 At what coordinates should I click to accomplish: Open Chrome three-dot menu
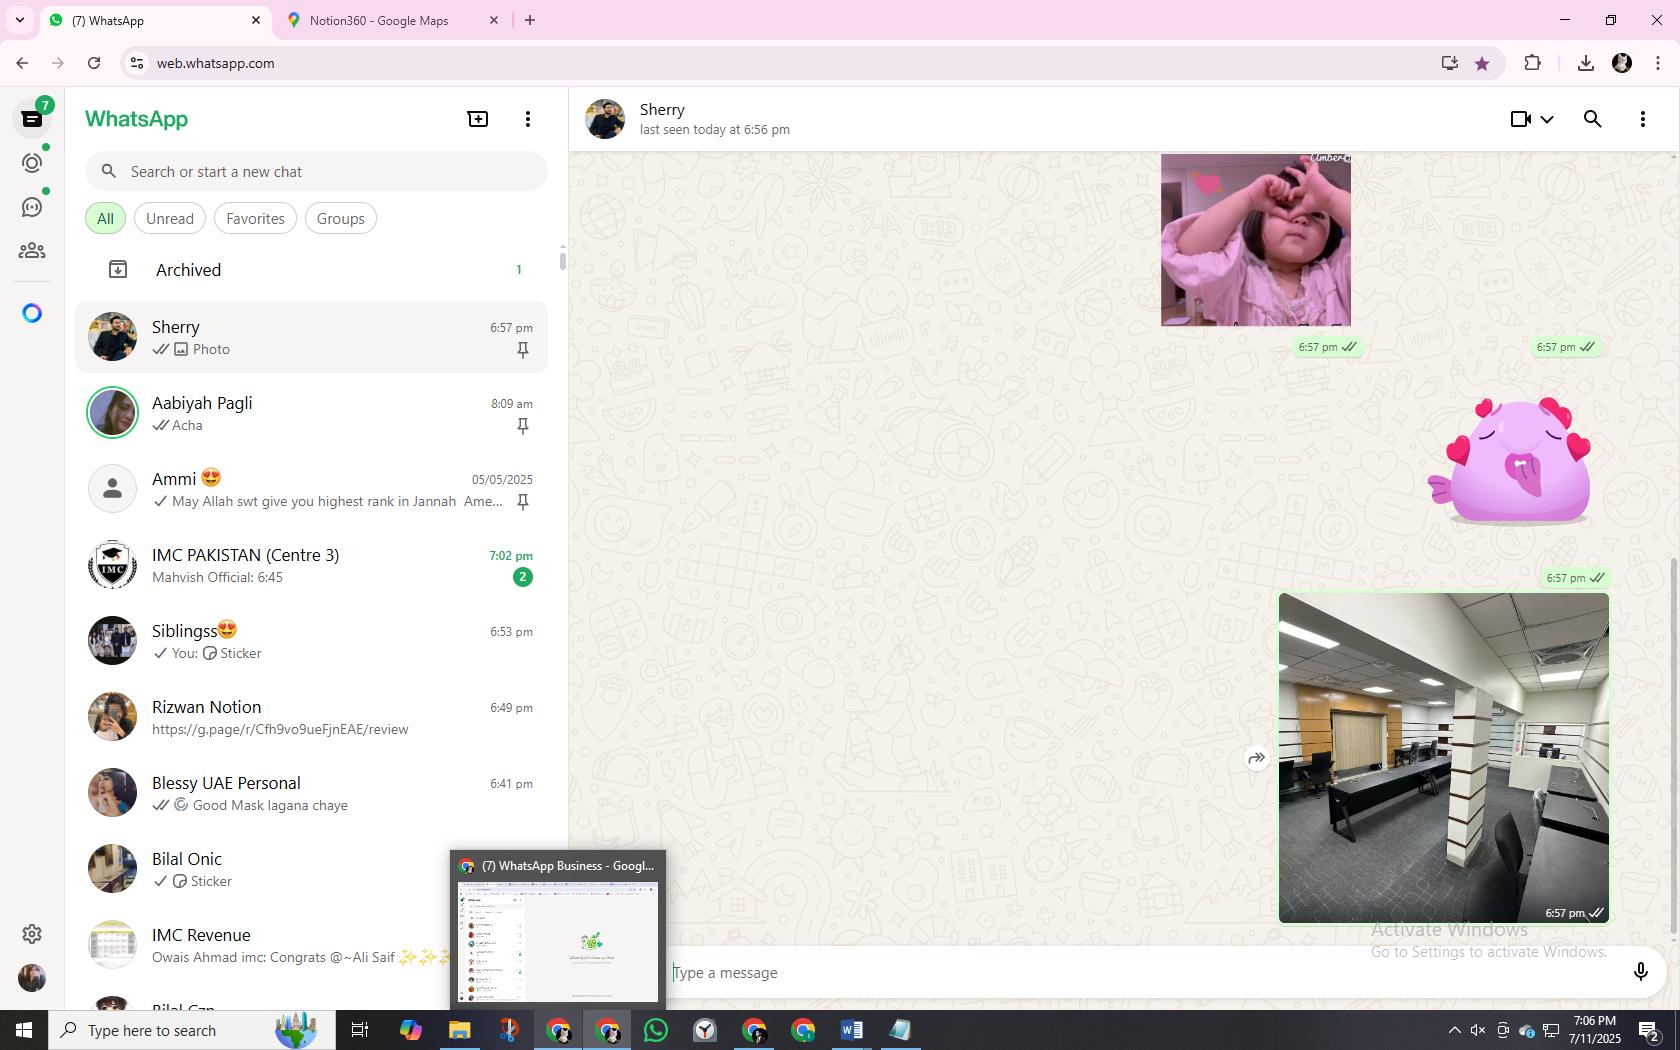[x=1658, y=63]
